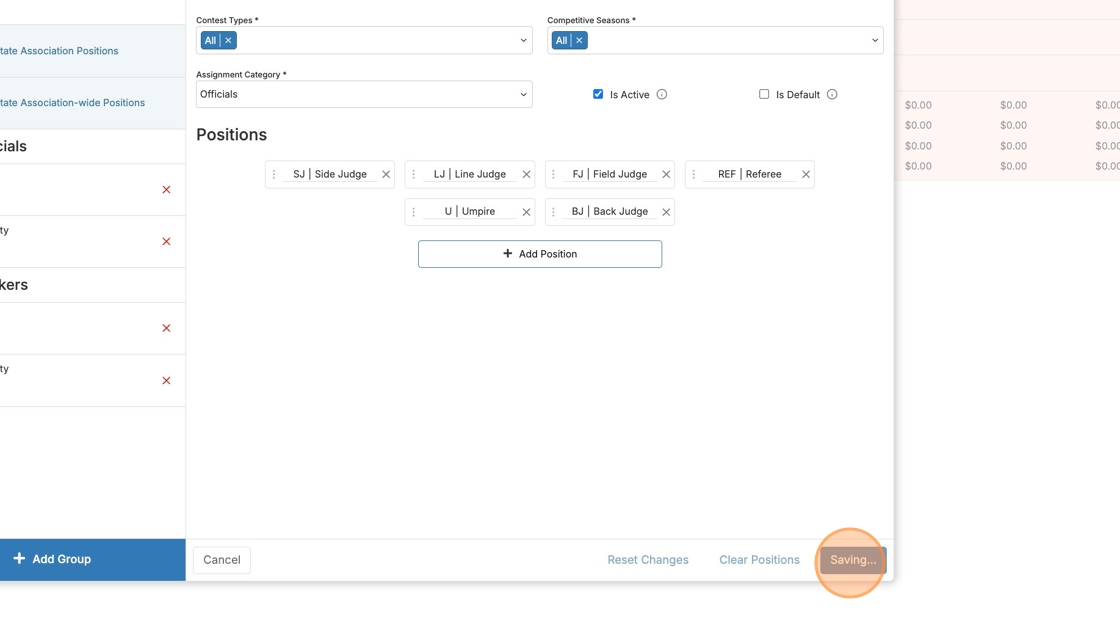The height and width of the screenshot is (626, 1120).
Task: Click the Cancel button
Action: (222, 560)
